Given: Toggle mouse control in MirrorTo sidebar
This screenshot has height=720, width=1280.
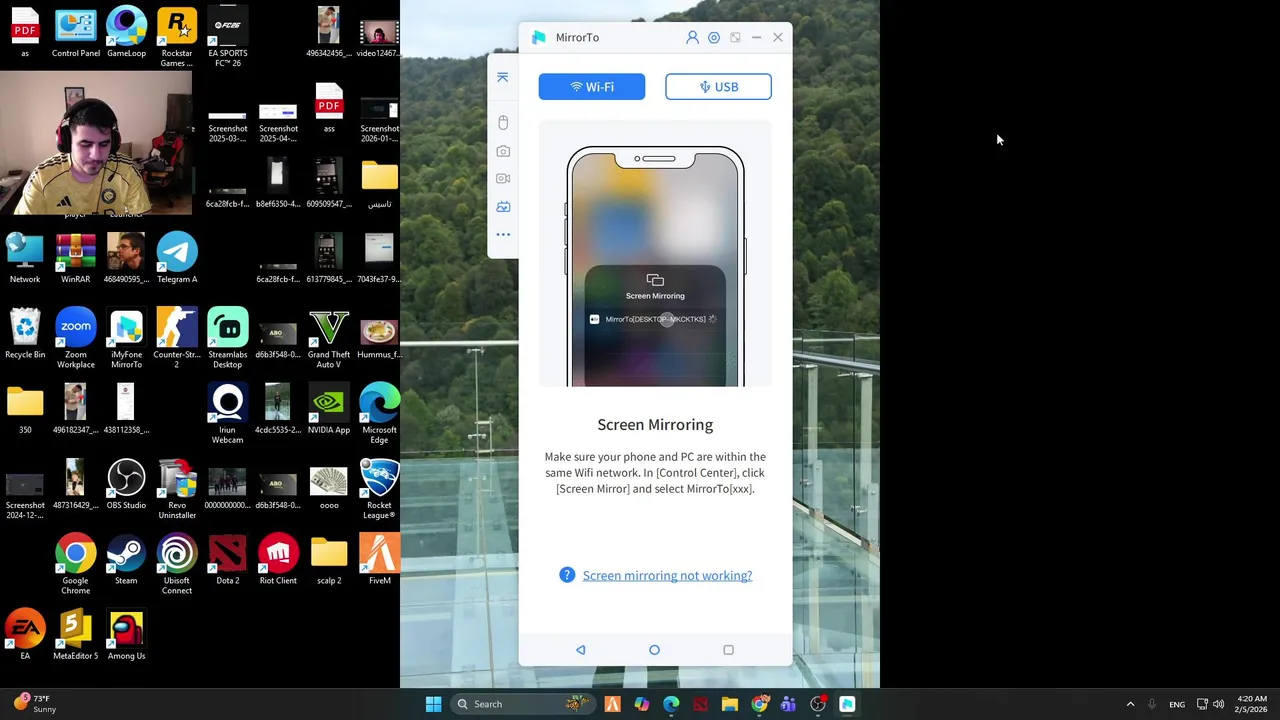Looking at the screenshot, I should [503, 122].
